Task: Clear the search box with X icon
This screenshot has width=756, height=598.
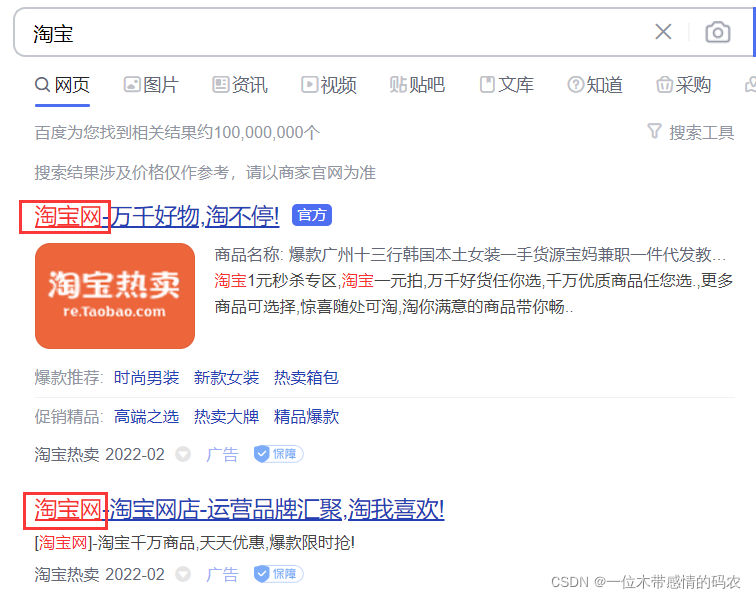Action: click(663, 32)
